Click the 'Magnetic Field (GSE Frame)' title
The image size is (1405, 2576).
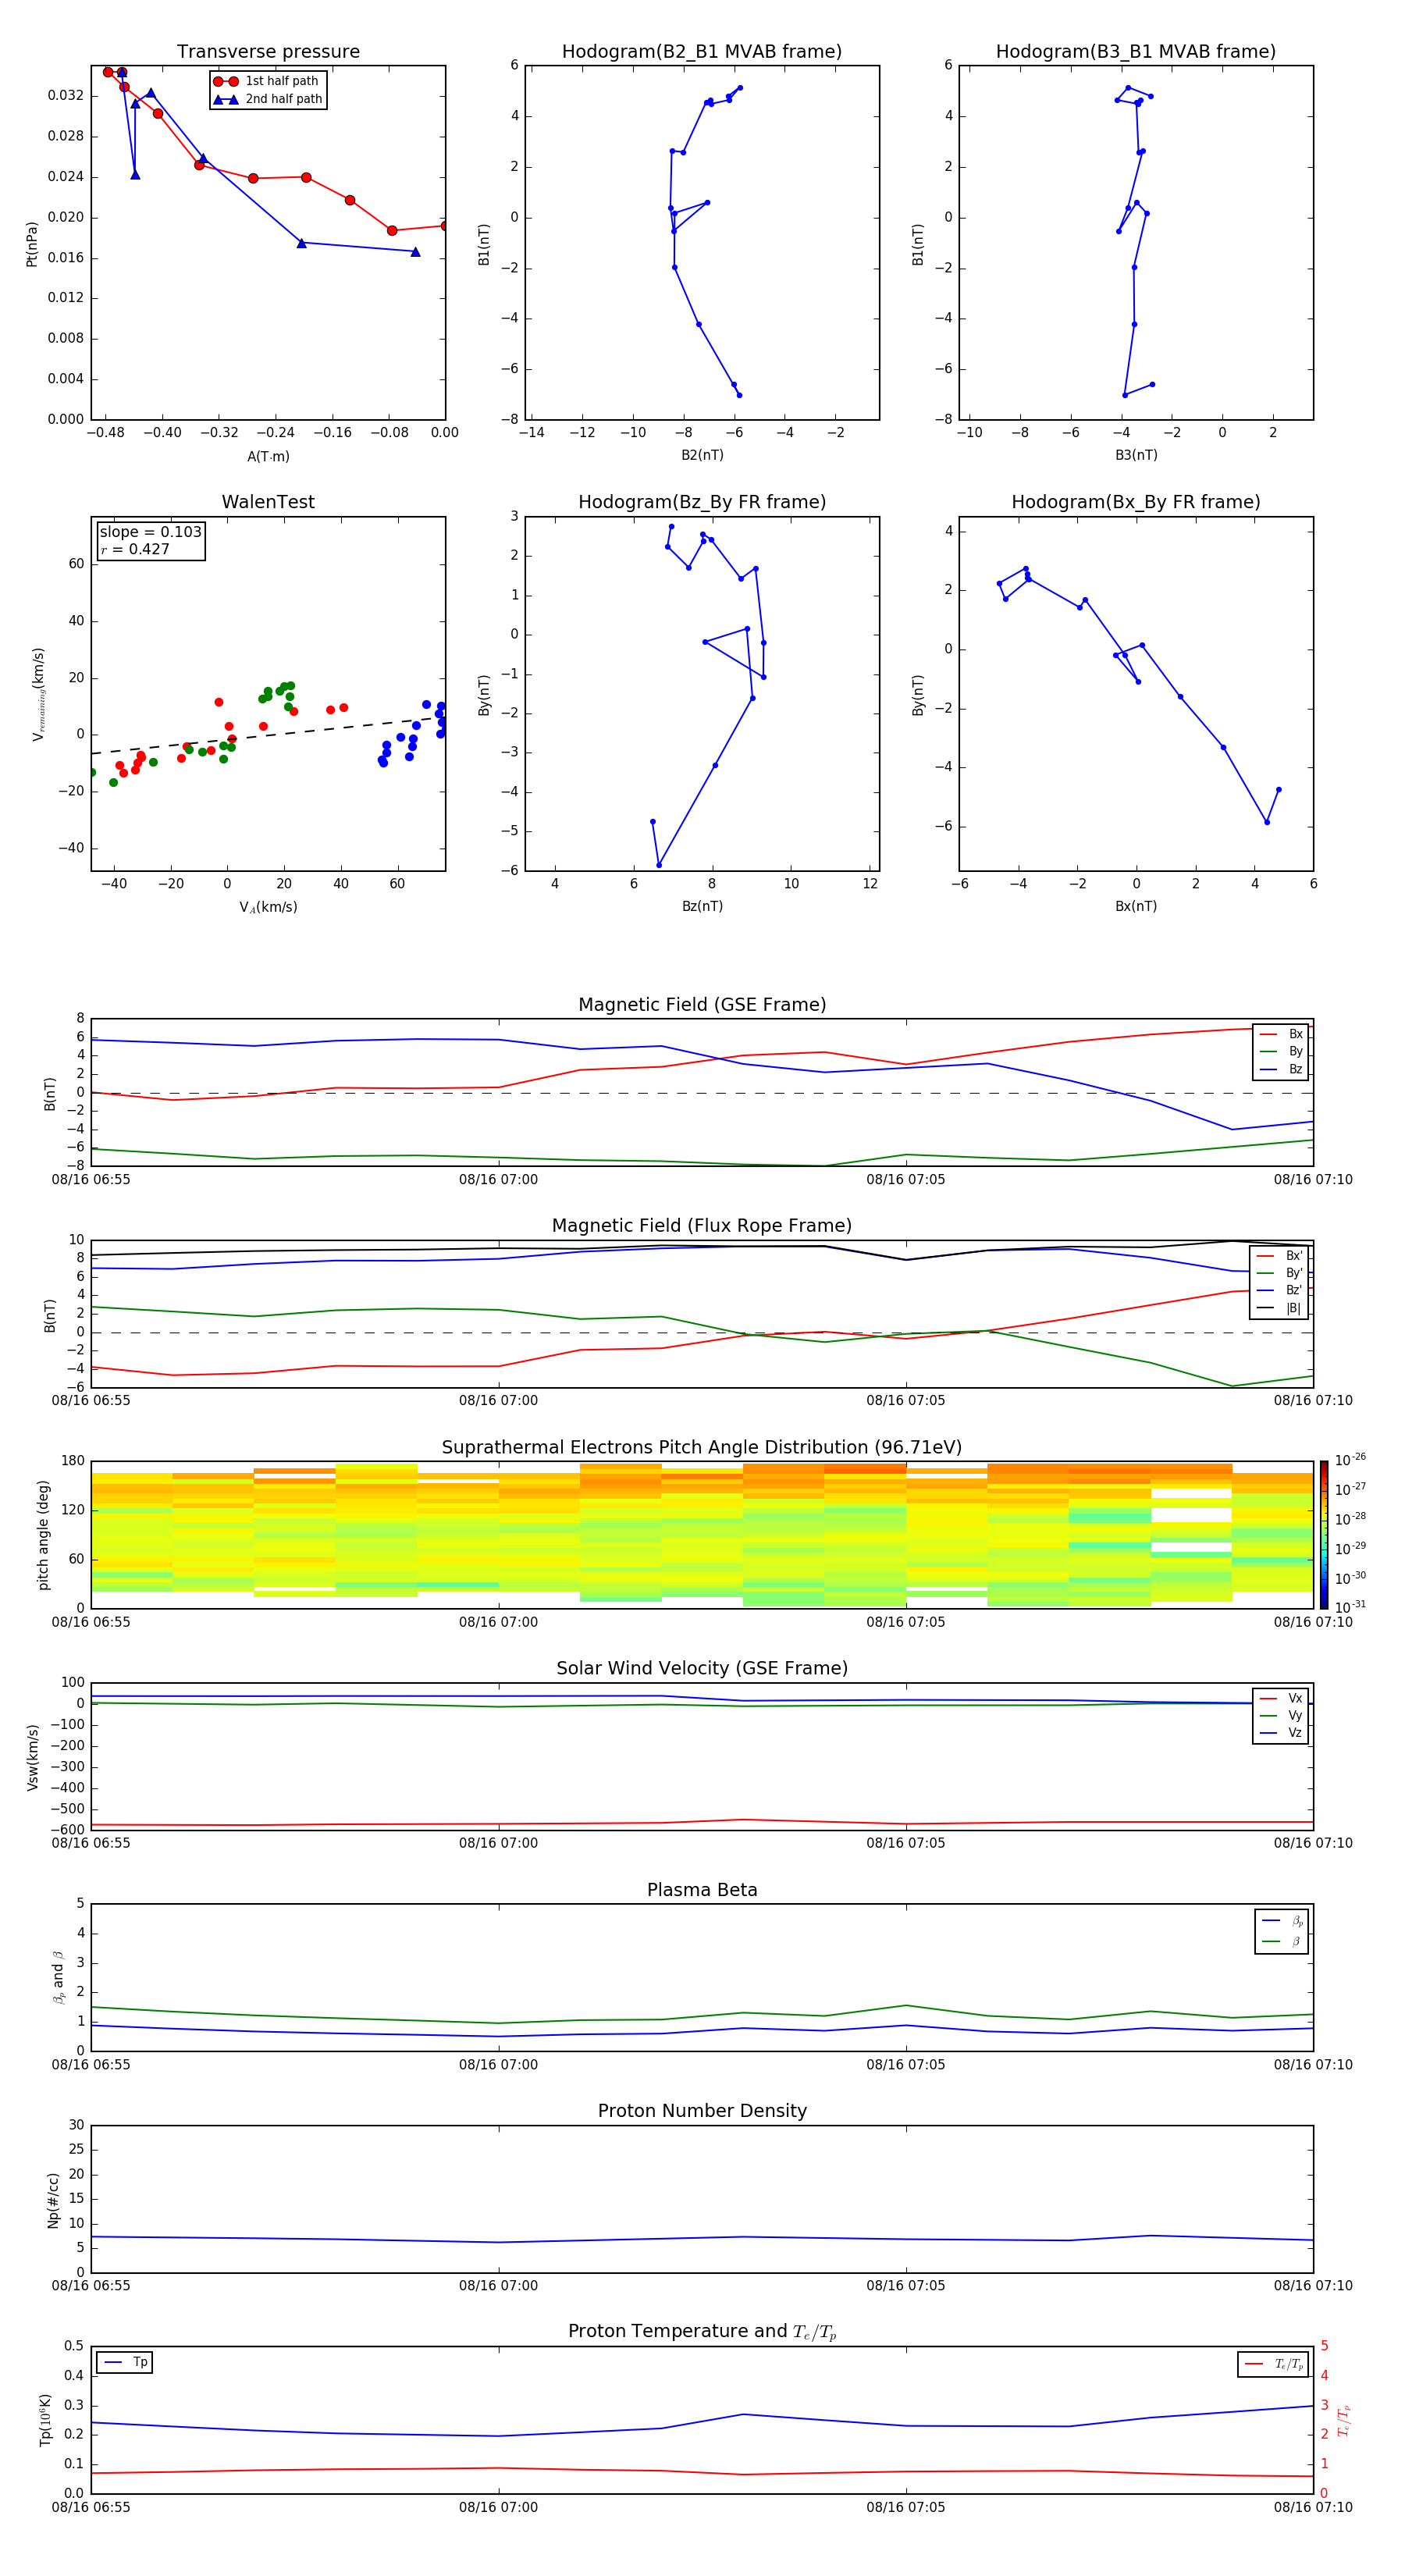702,1005
